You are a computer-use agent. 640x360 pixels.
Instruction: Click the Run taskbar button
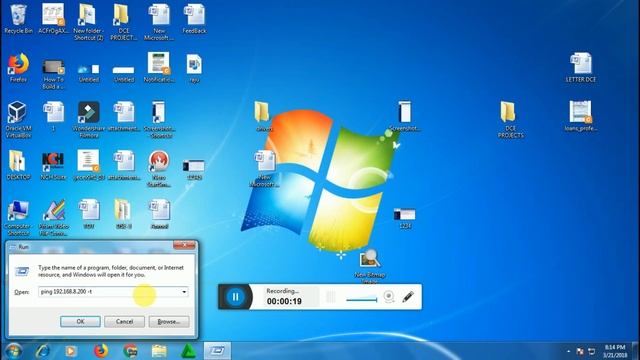coord(217,351)
